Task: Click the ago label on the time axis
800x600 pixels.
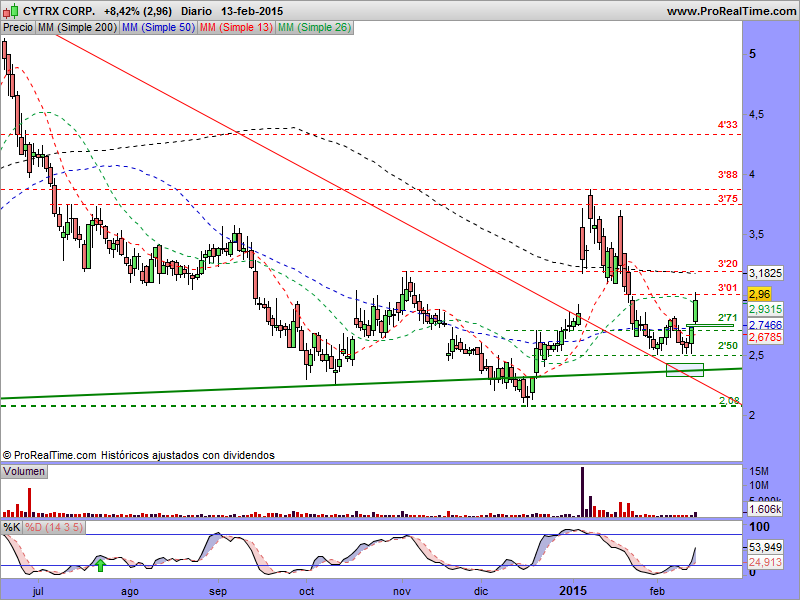Action: [130, 592]
